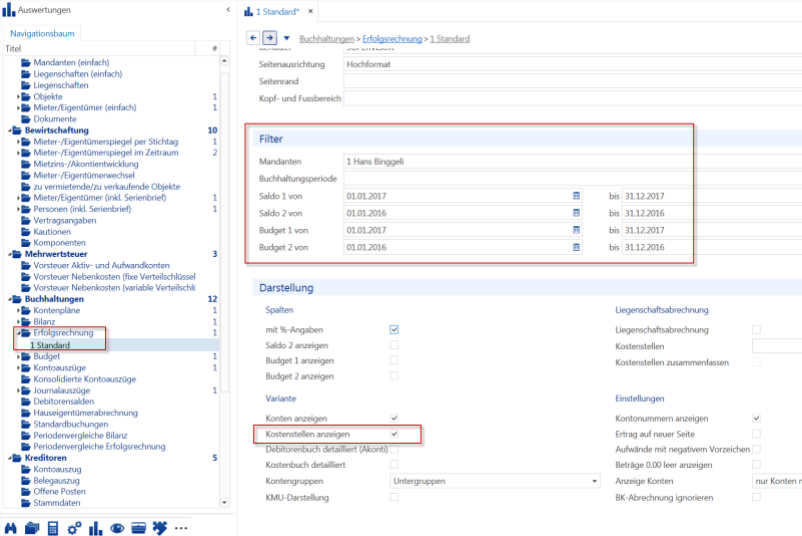Toggle Kostenstellen anzeigen checkbox
802x536 pixels.
[x=394, y=434]
